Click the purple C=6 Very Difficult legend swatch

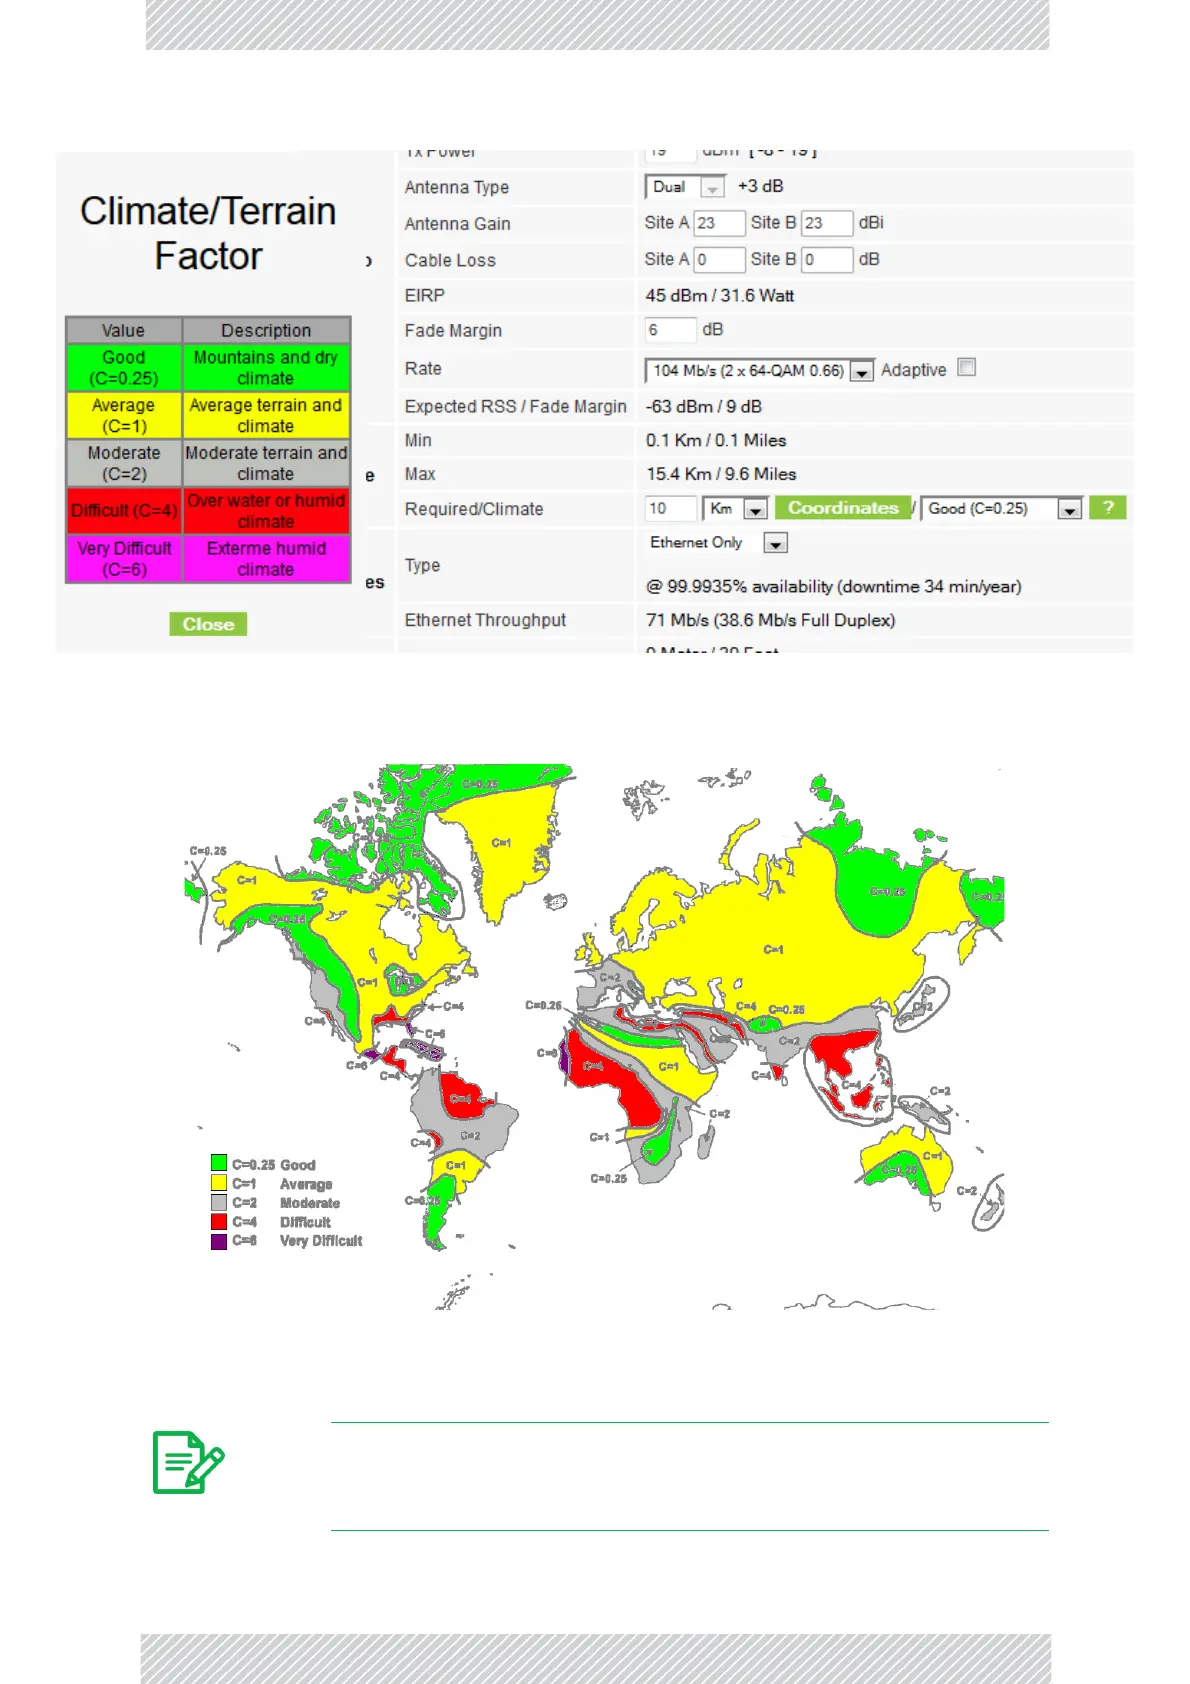click(x=219, y=1241)
